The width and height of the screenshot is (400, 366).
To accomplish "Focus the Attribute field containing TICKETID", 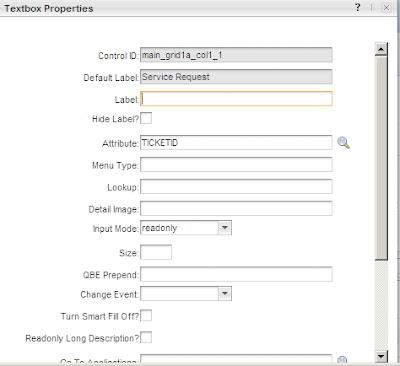I will [x=236, y=142].
